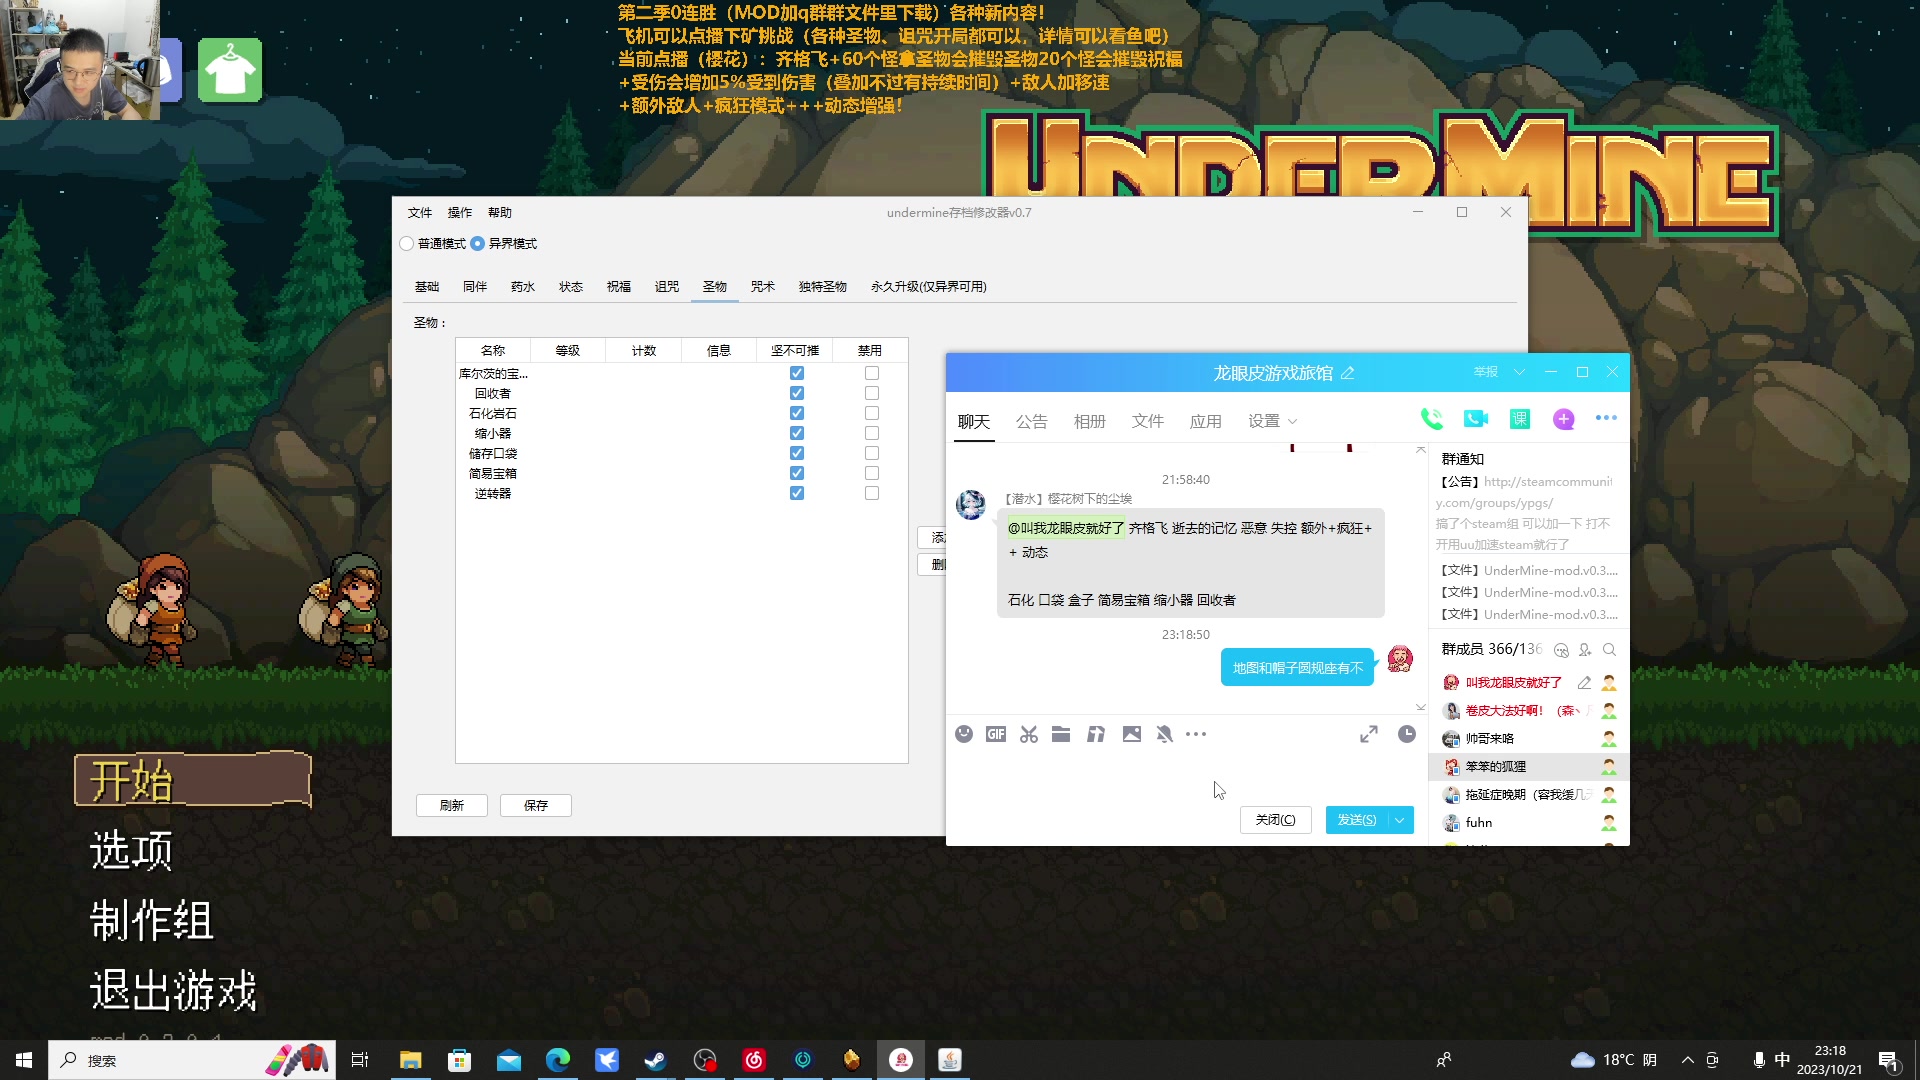Insert a picture with the image icon

(1132, 734)
